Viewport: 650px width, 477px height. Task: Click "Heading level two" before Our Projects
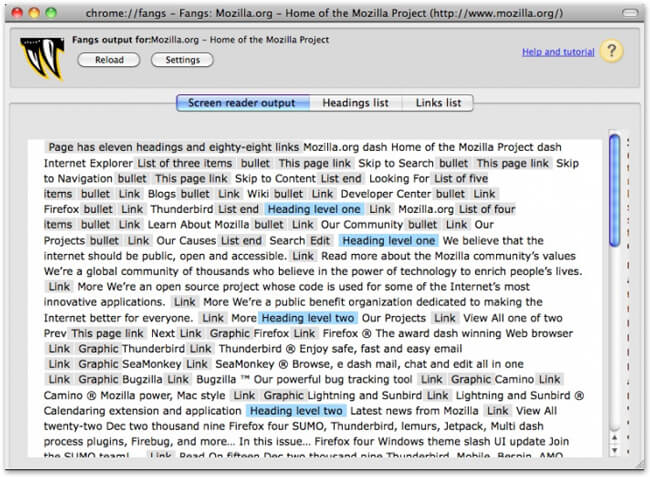308,318
